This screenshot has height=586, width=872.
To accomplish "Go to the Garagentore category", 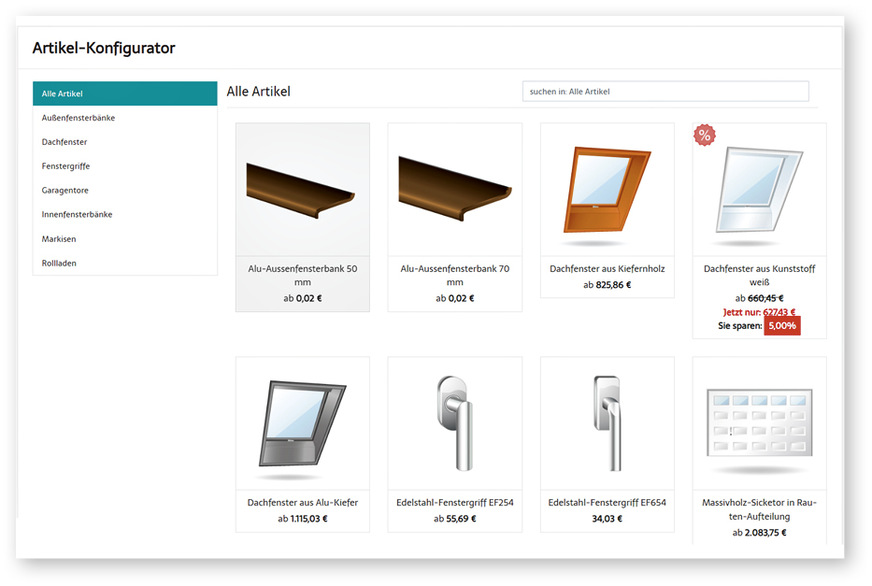I will [124, 190].
